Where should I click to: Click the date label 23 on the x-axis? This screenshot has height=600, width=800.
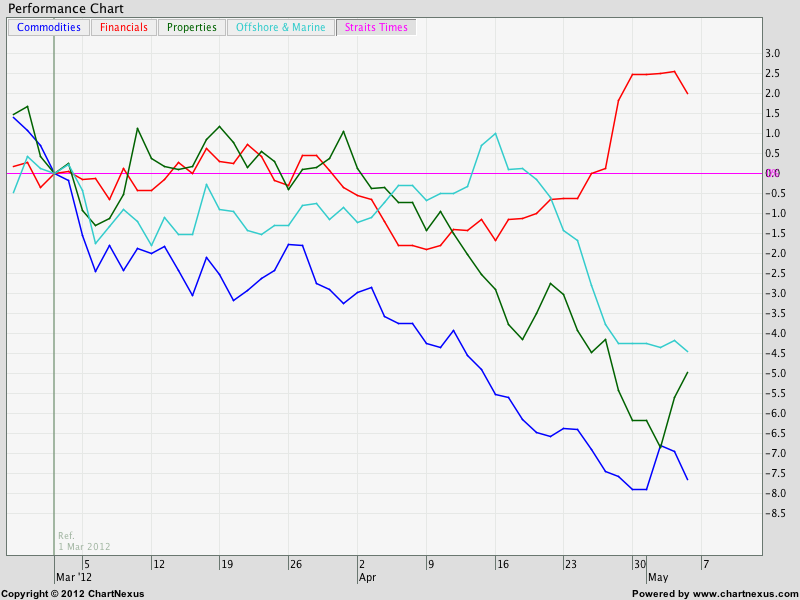point(571,564)
